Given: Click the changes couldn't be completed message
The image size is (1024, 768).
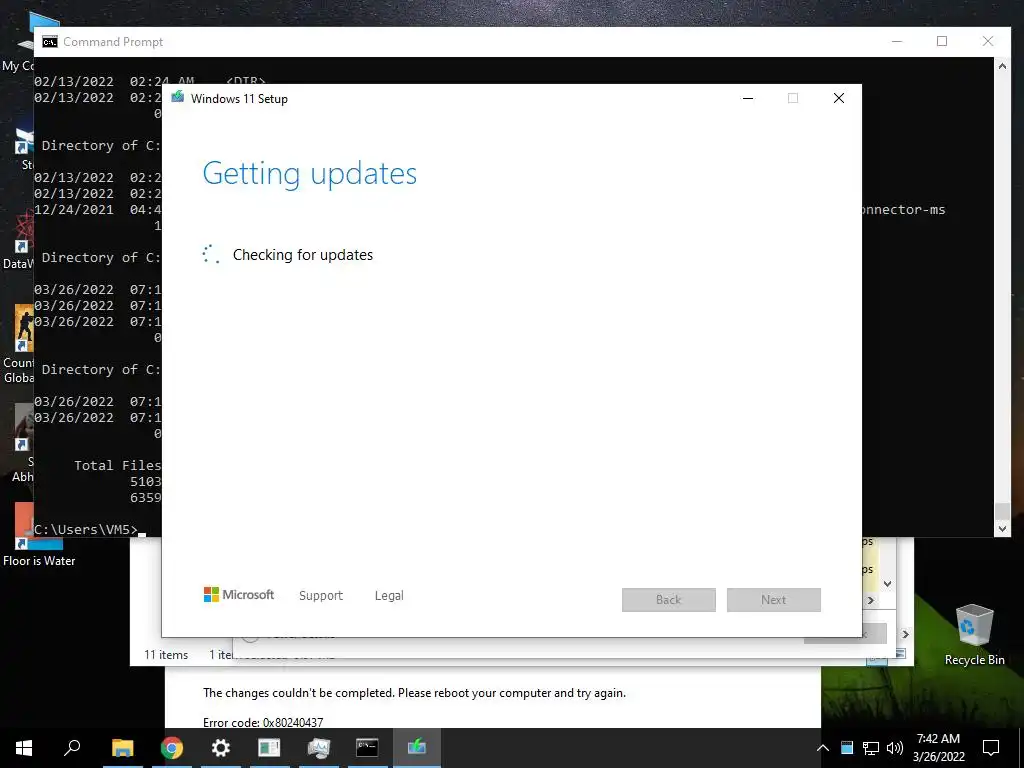Looking at the screenshot, I should (414, 693).
